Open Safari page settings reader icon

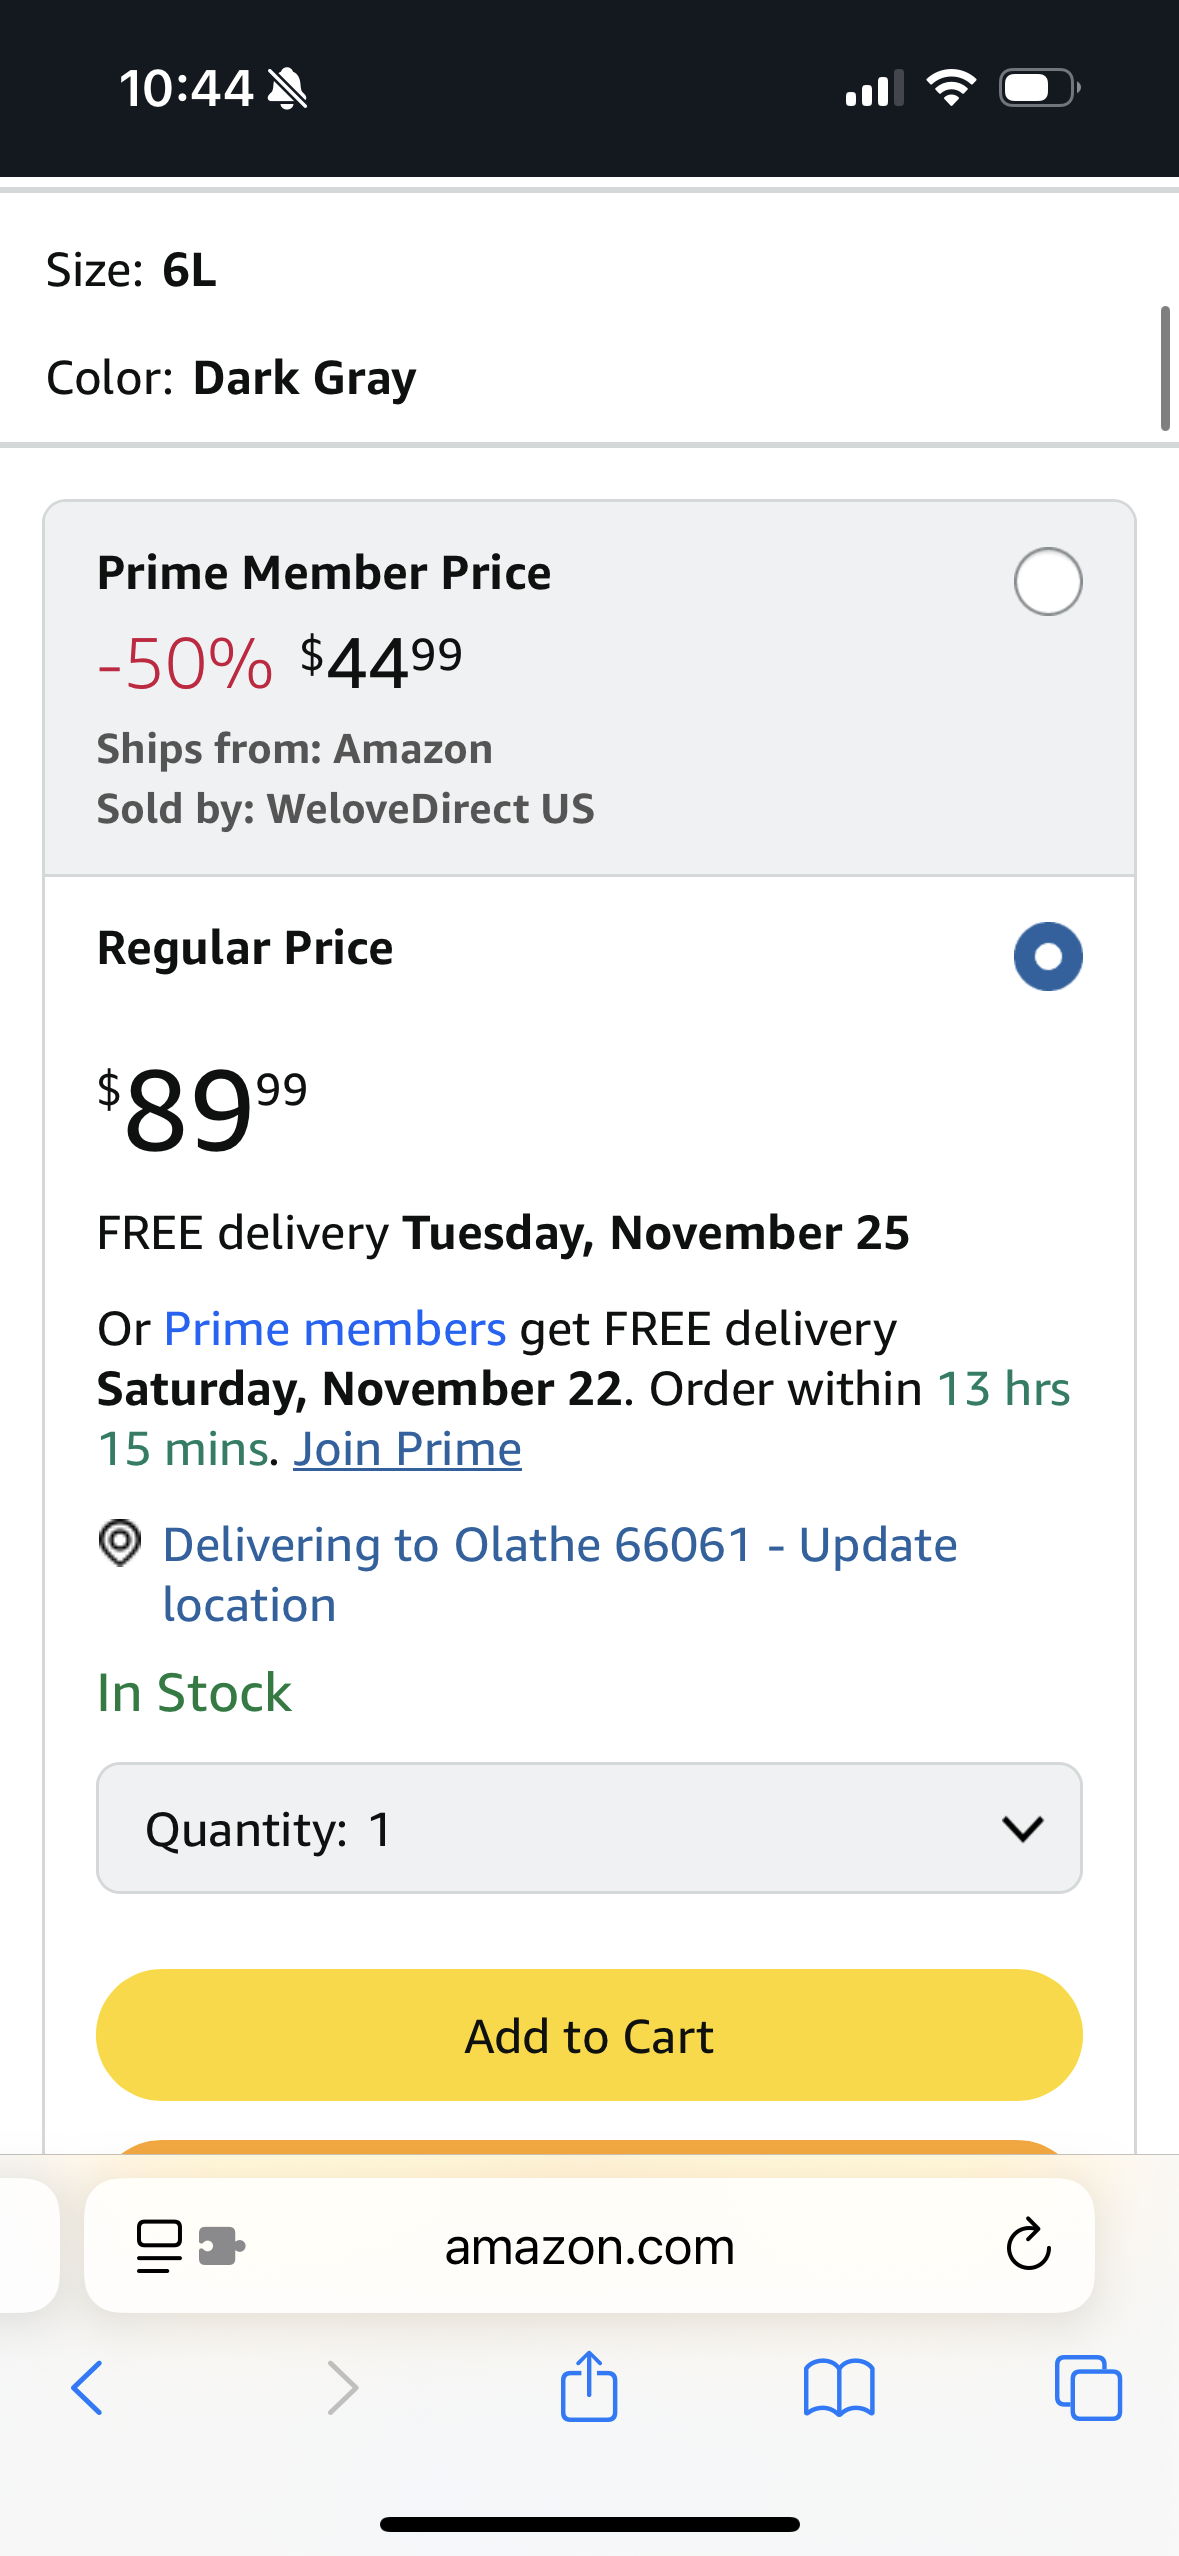[x=159, y=2246]
